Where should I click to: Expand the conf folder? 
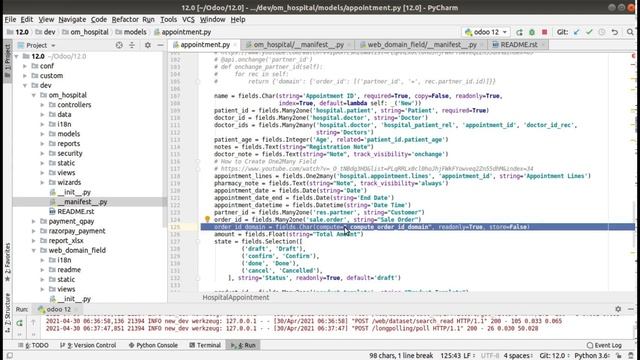(25, 66)
